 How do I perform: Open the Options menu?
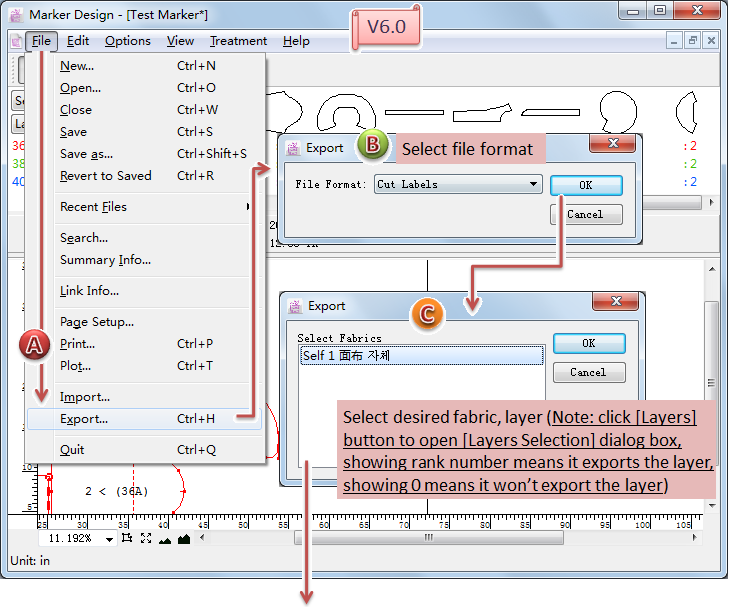pos(128,41)
